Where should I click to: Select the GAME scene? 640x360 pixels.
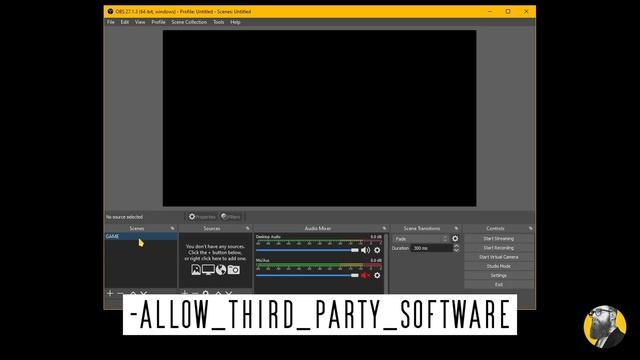pyautogui.click(x=141, y=236)
